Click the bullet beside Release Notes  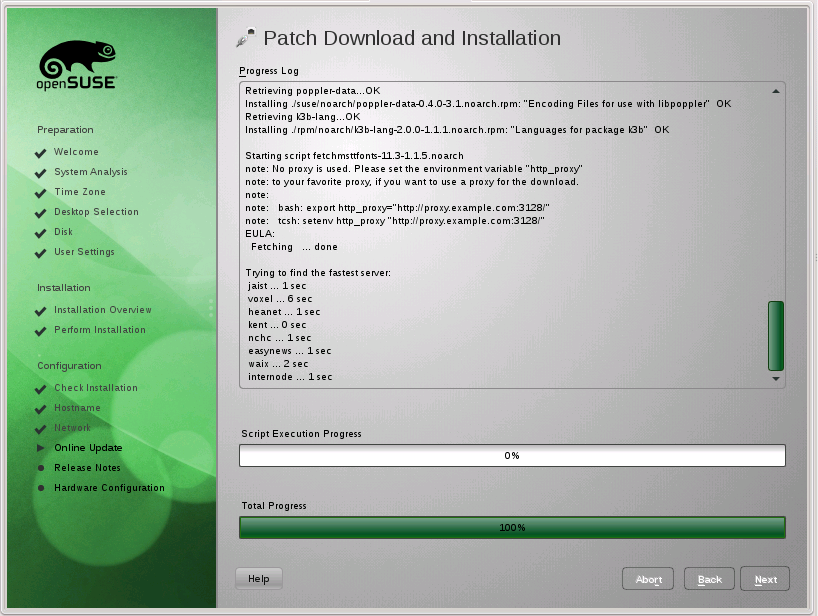tap(41, 468)
